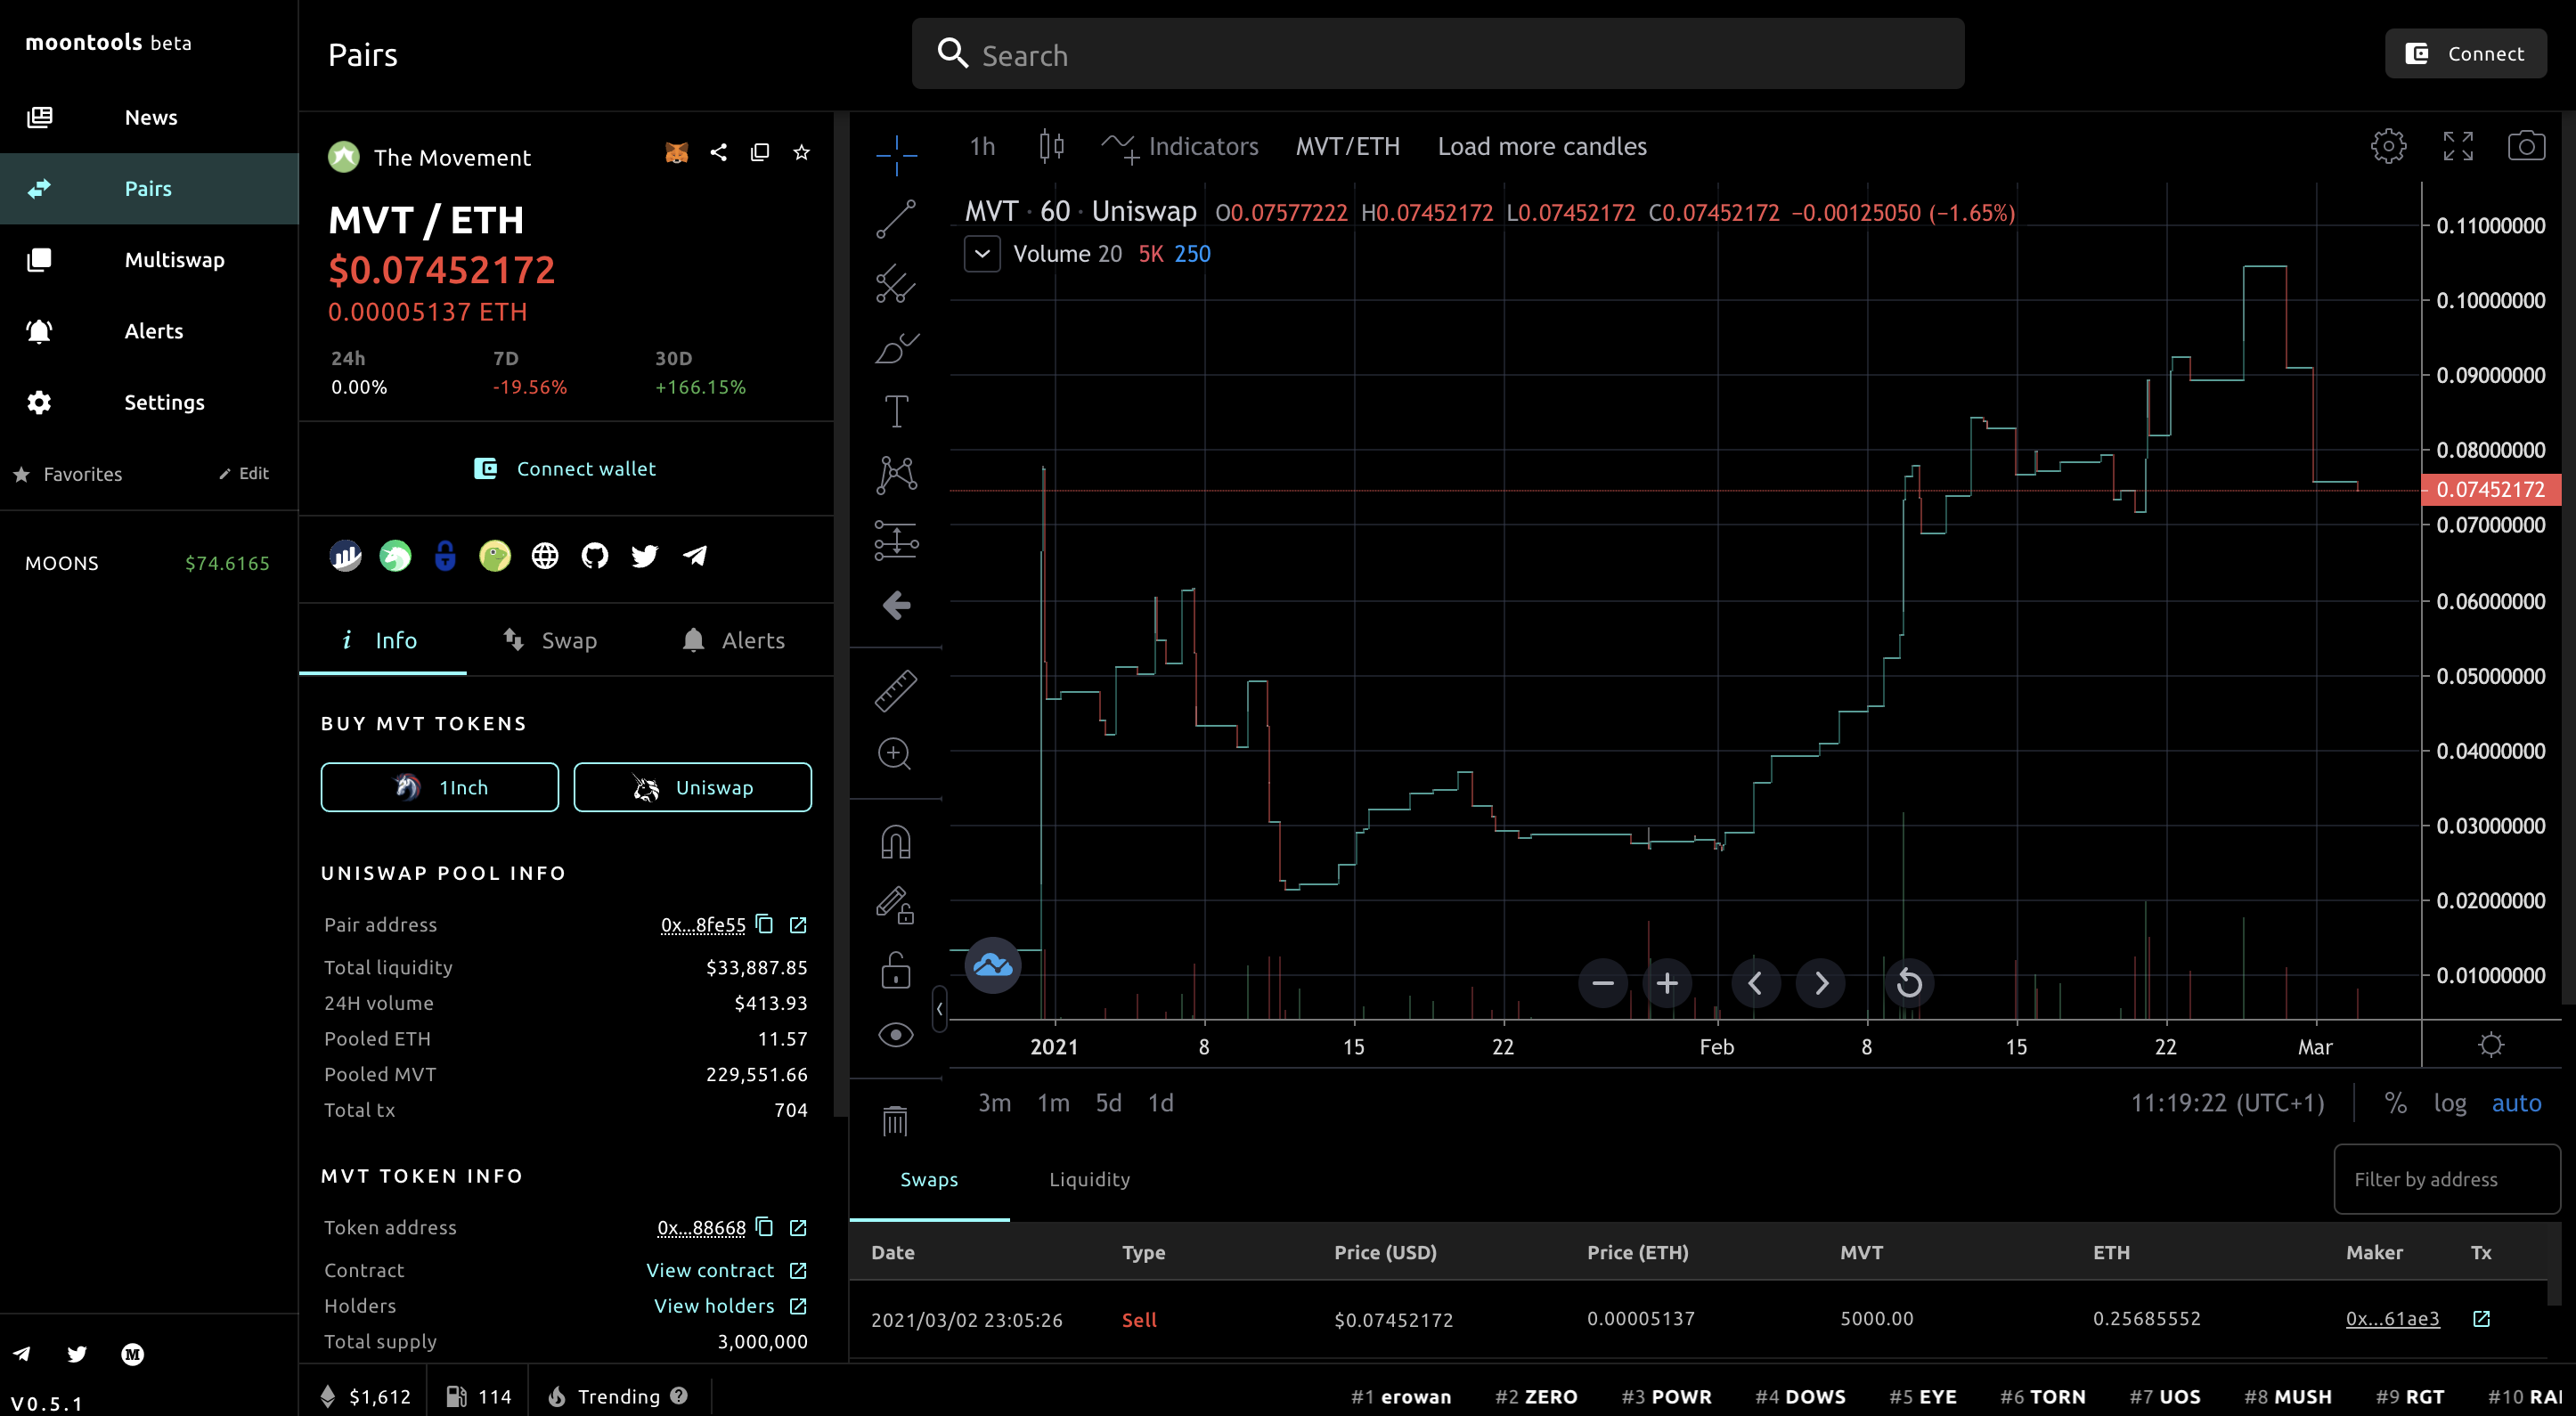Screen dimensions: 2576x1416
Task: Click View contract link
Action: (710, 1270)
